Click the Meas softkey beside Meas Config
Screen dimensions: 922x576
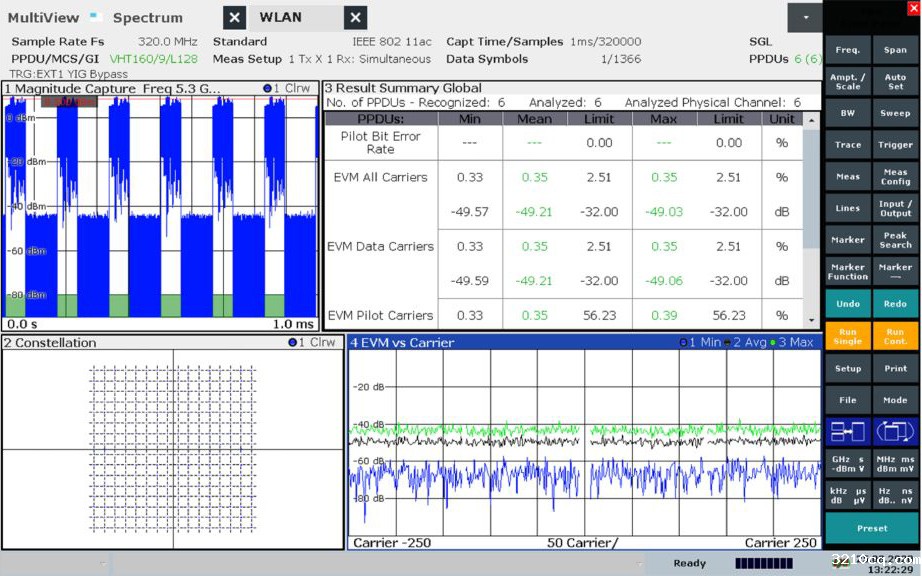coord(847,177)
